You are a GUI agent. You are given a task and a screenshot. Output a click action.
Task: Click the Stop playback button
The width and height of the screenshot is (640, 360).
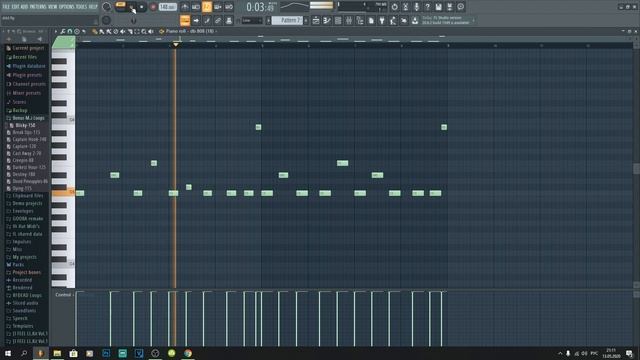click(x=142, y=7)
